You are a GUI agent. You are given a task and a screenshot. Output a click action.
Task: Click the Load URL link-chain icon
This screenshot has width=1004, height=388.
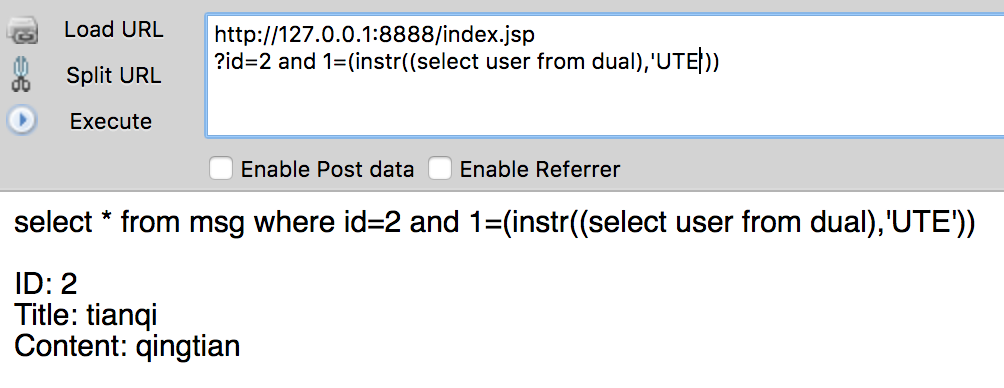[x=22, y=31]
